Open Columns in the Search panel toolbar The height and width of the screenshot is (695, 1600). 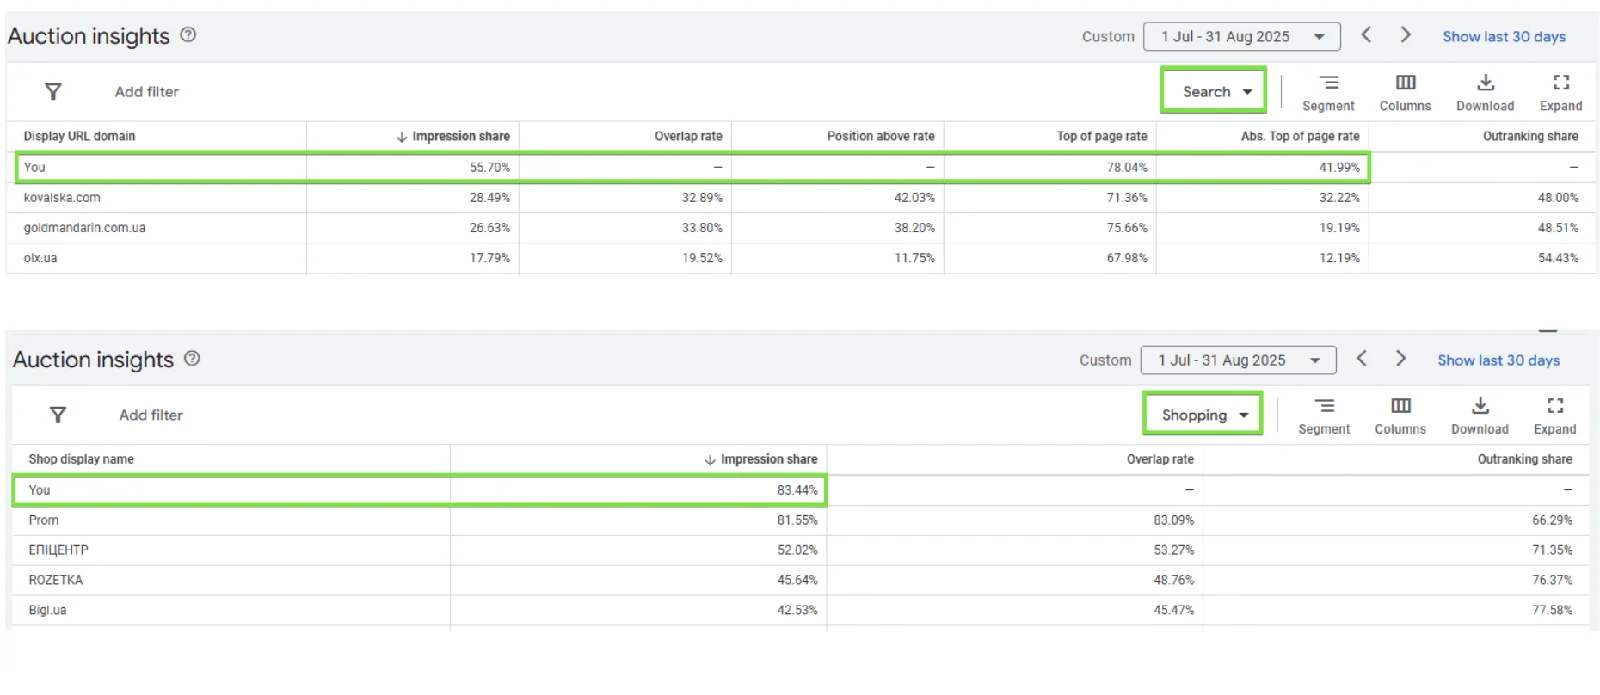point(1405,93)
